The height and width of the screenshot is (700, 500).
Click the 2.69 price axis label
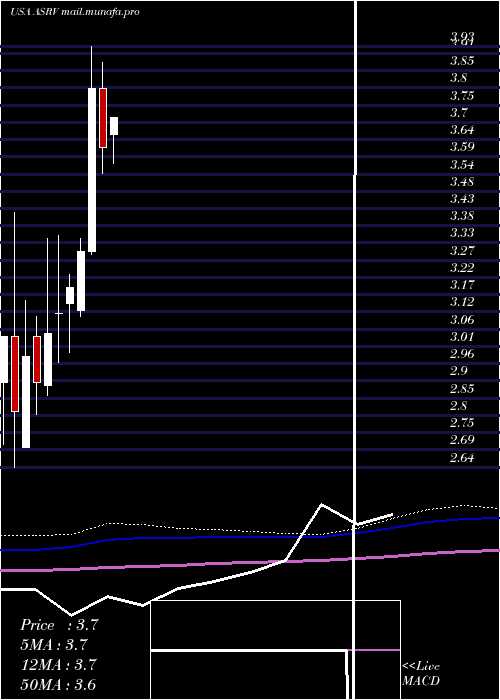[462, 440]
